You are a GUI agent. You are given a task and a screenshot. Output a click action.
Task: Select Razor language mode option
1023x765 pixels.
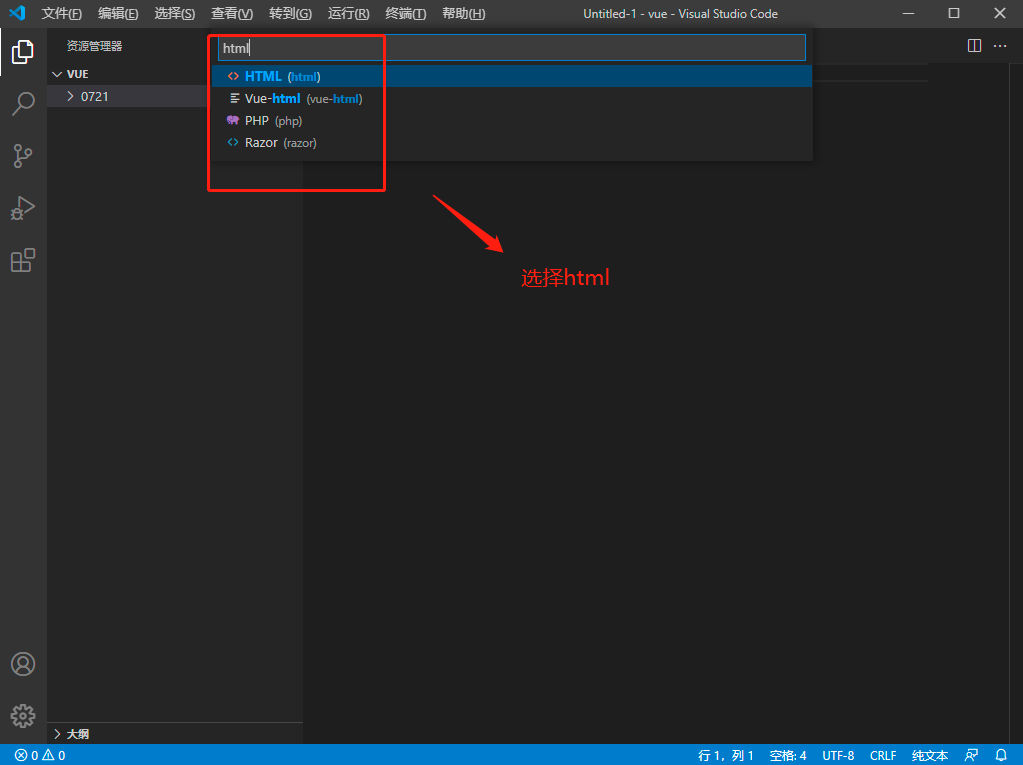click(x=512, y=143)
